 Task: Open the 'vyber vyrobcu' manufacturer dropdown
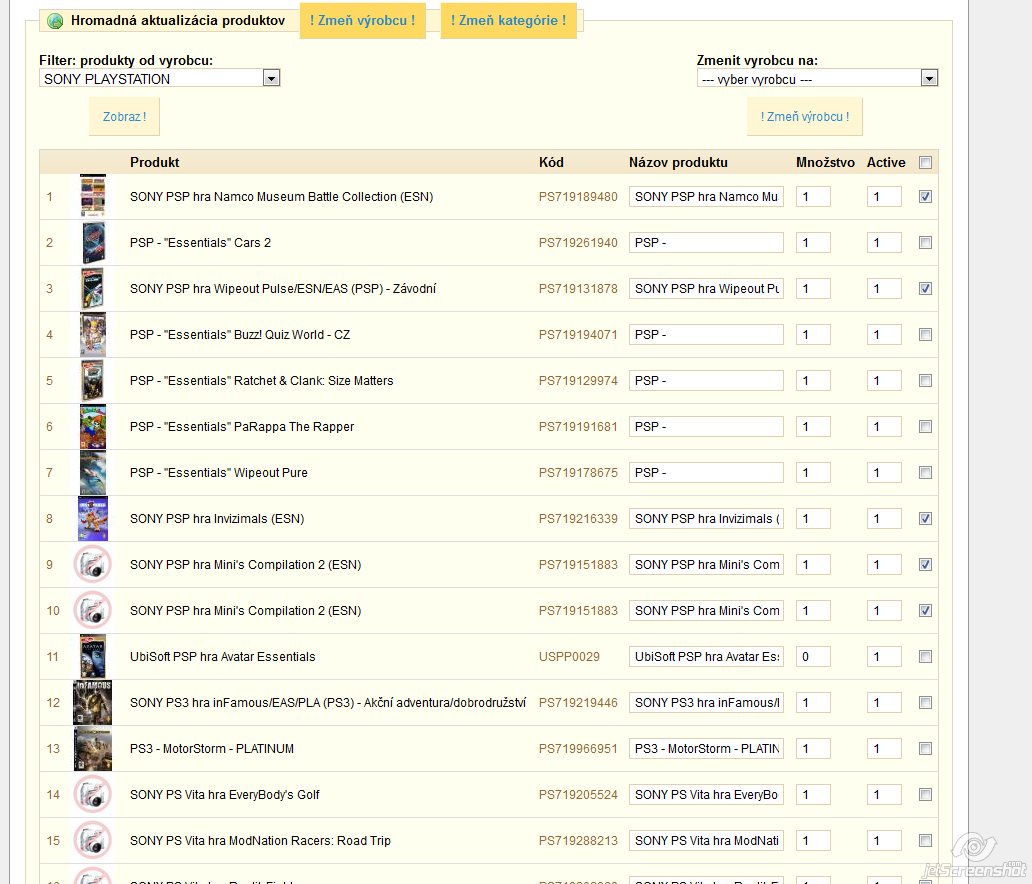coord(817,78)
